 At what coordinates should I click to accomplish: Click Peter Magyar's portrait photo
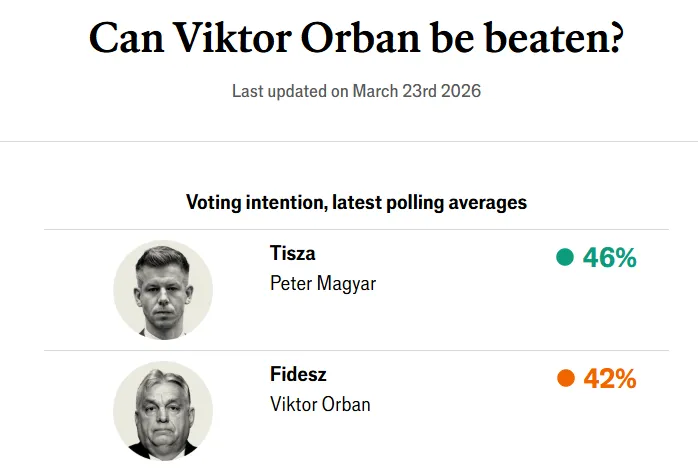[163, 289]
